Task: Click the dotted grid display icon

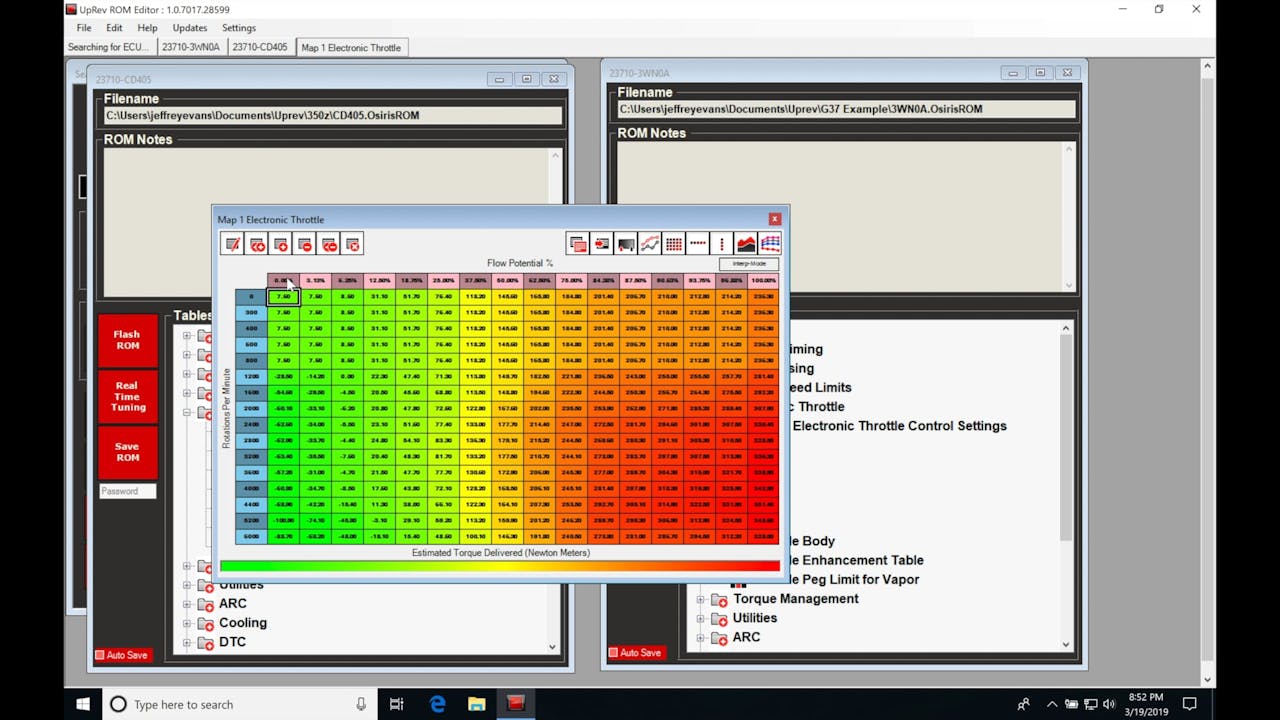Action: [673, 243]
